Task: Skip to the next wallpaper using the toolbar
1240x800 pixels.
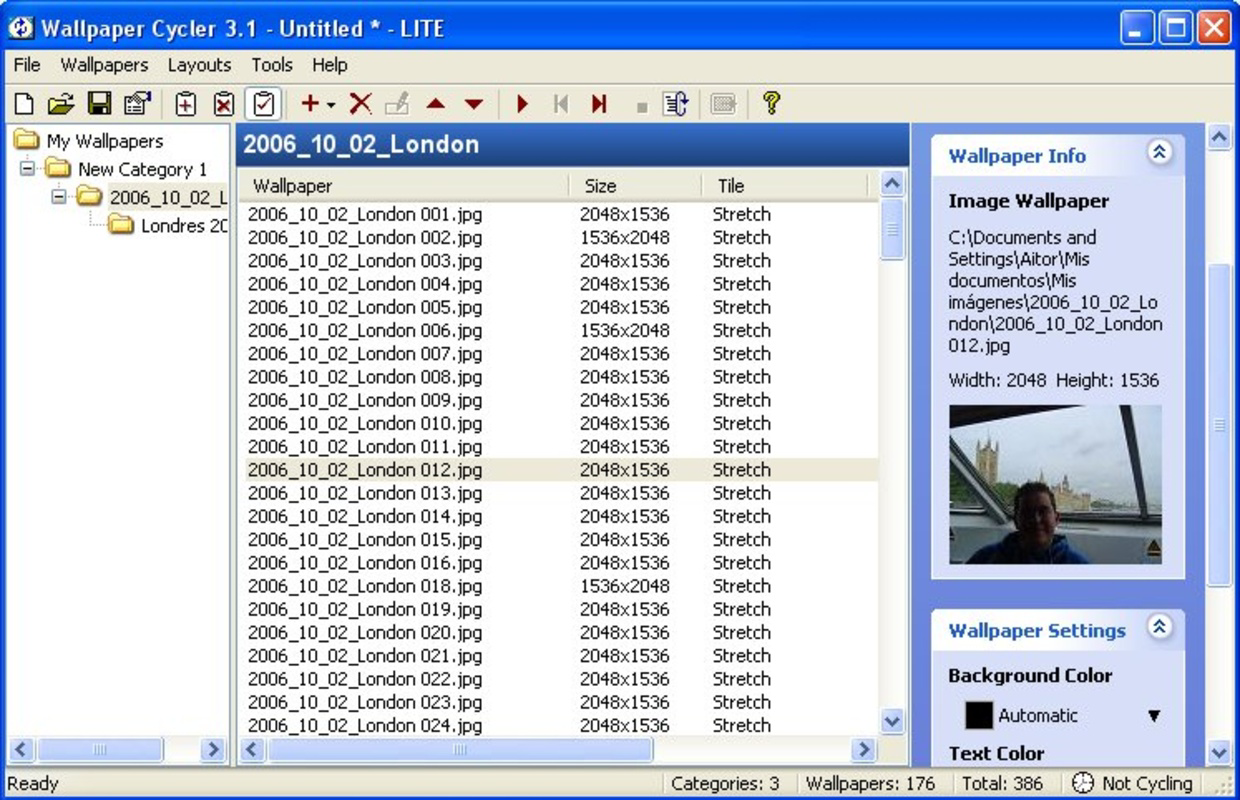Action: click(600, 103)
